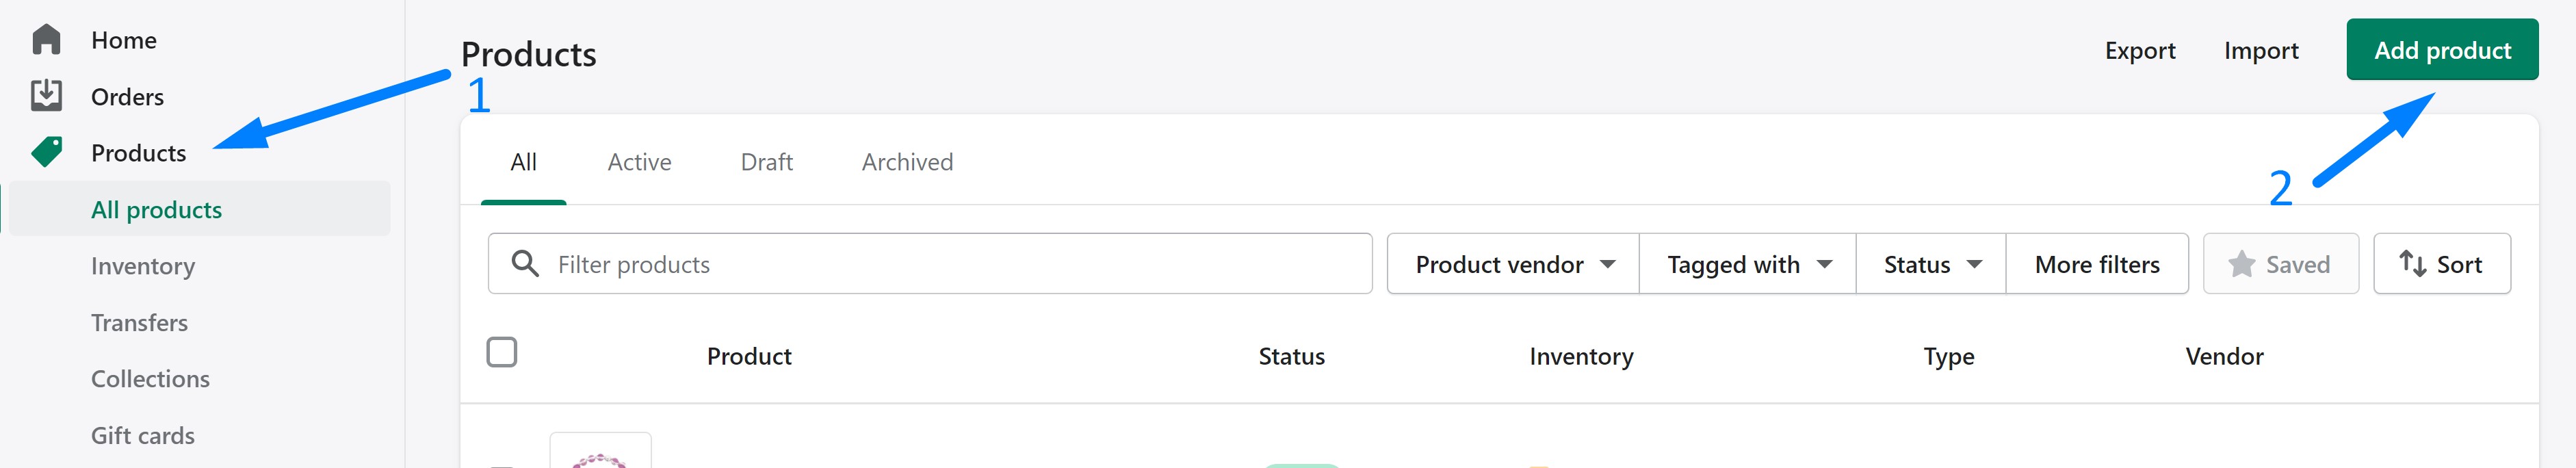Screen dimensions: 2576x468
Task: Open the Archived tab
Action: 907,162
